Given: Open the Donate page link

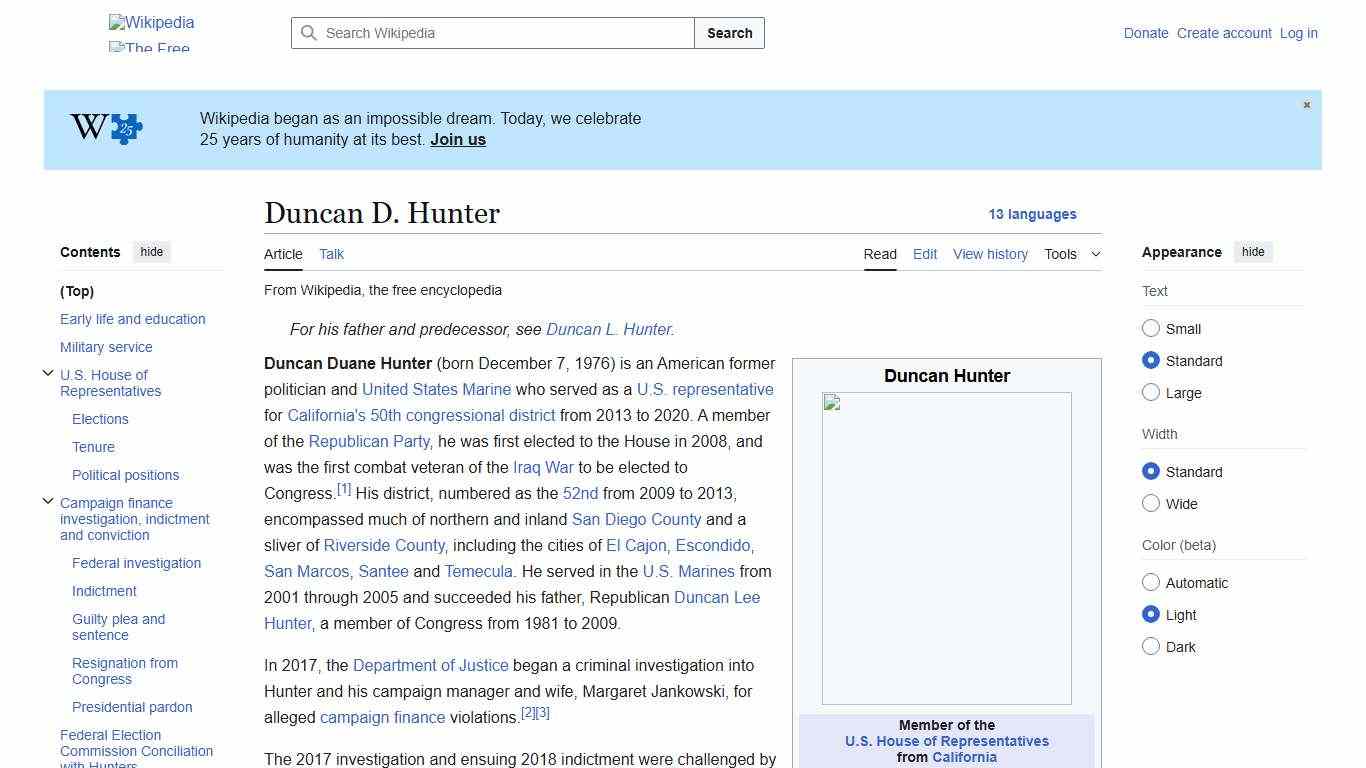Looking at the screenshot, I should click(1145, 33).
